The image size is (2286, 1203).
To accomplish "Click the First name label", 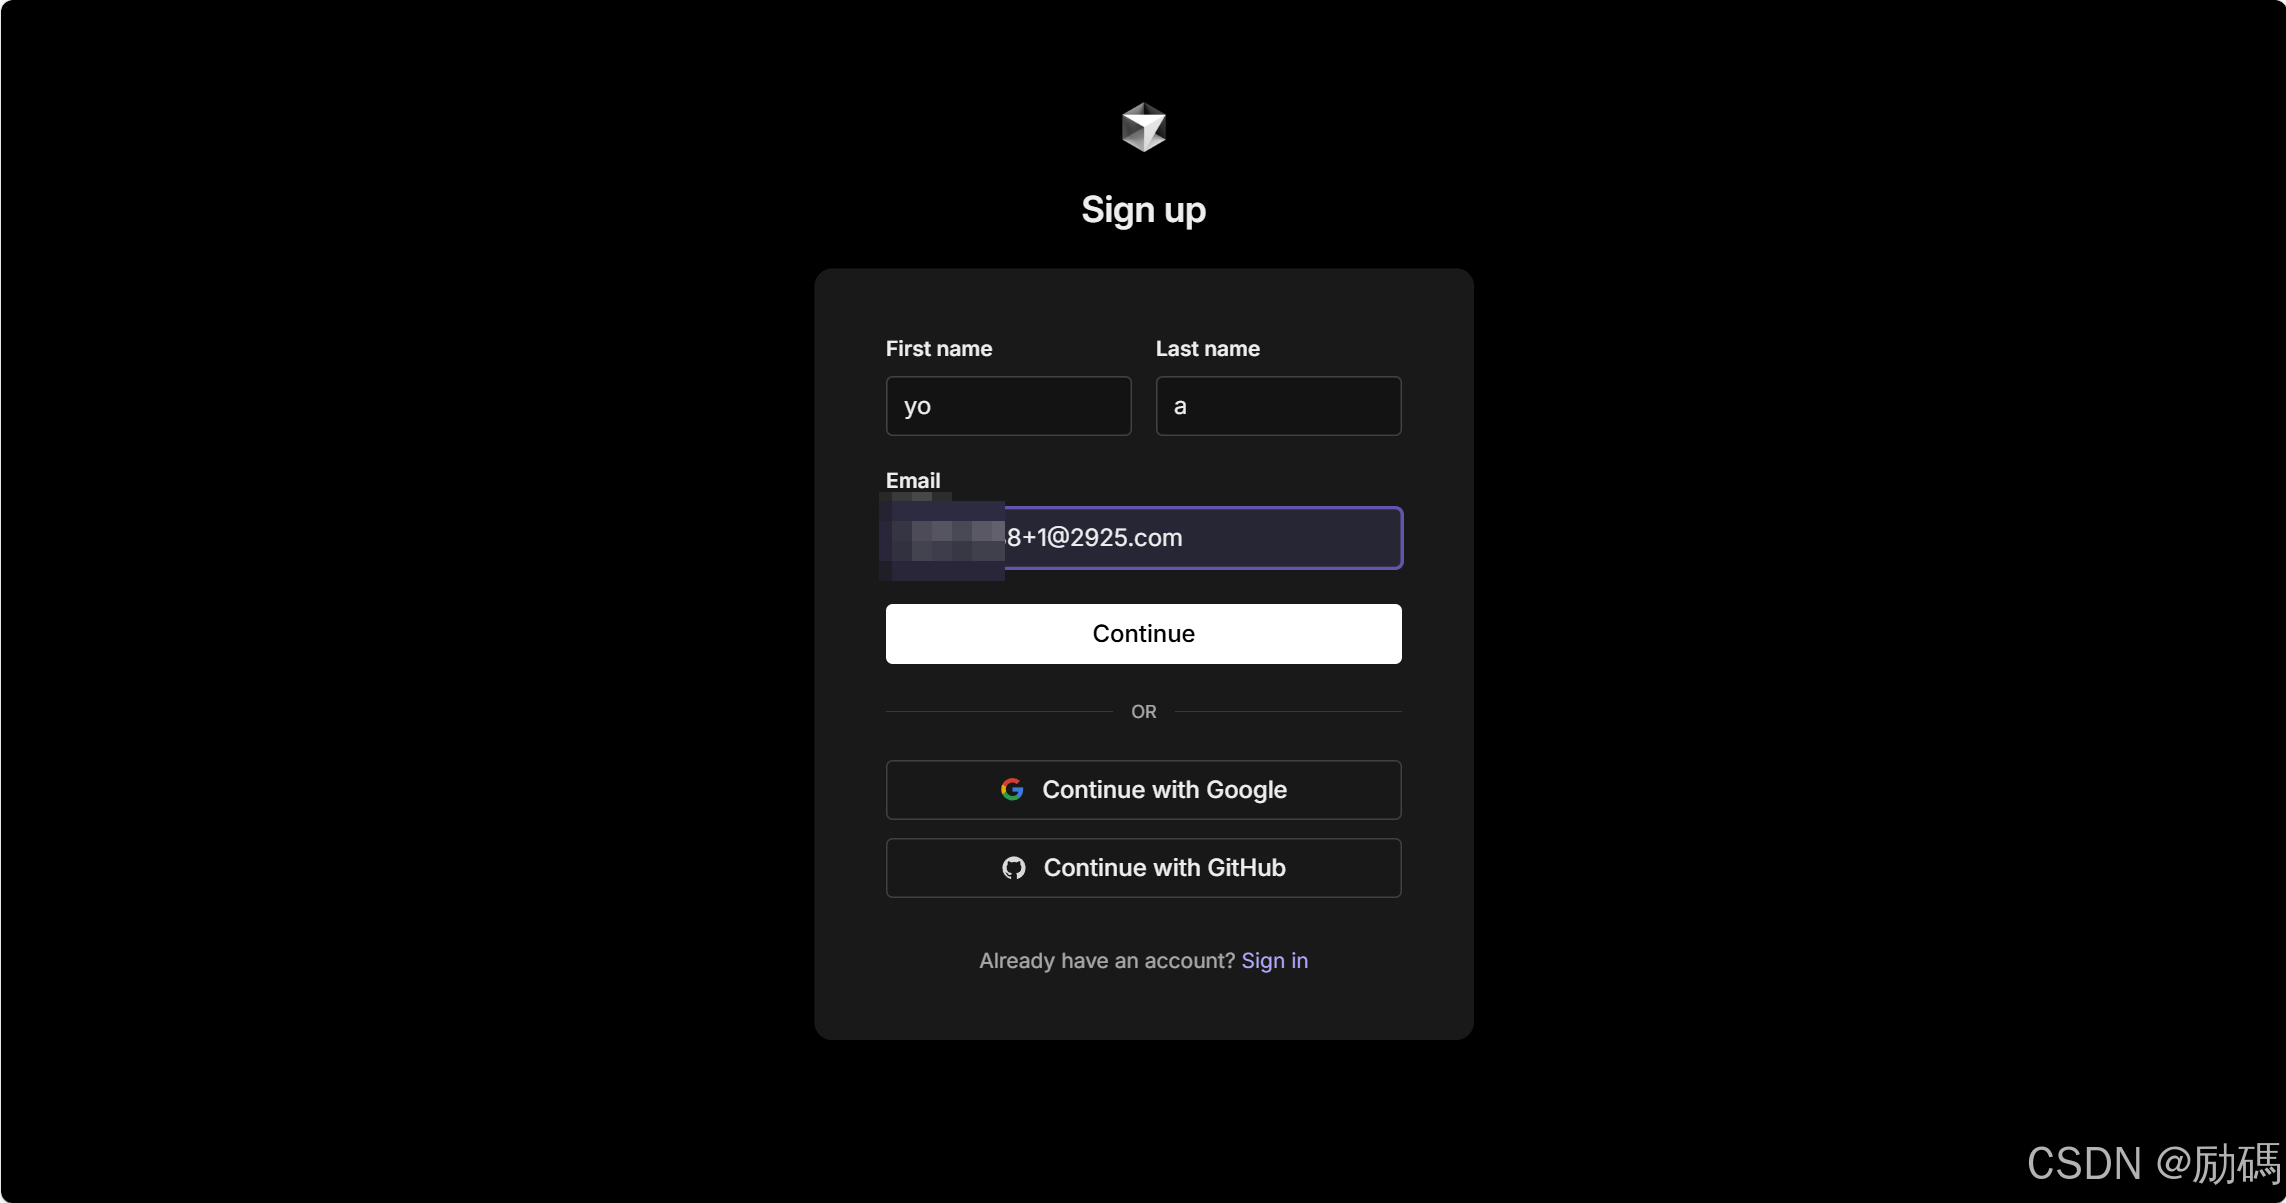I will pos(938,349).
